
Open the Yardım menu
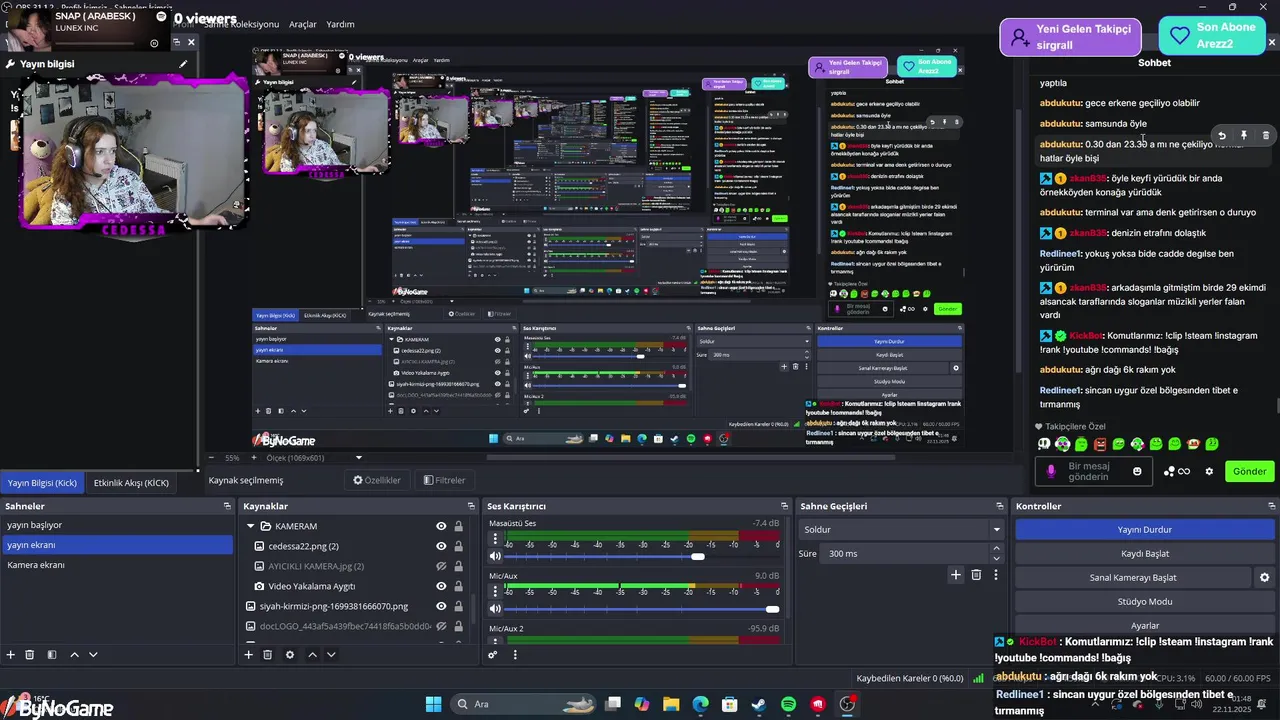click(x=340, y=24)
